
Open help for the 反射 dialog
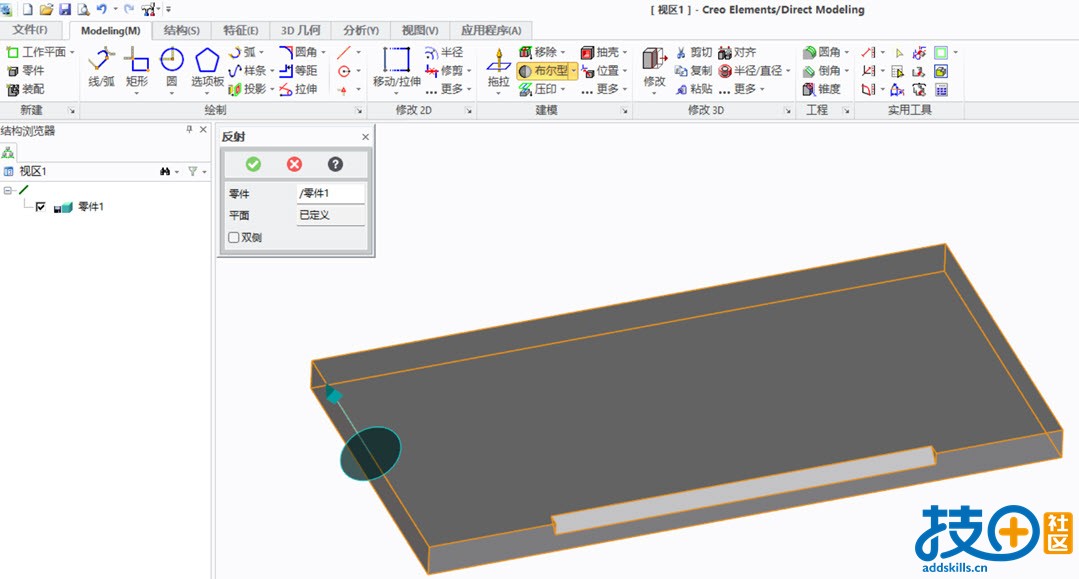(x=335, y=164)
